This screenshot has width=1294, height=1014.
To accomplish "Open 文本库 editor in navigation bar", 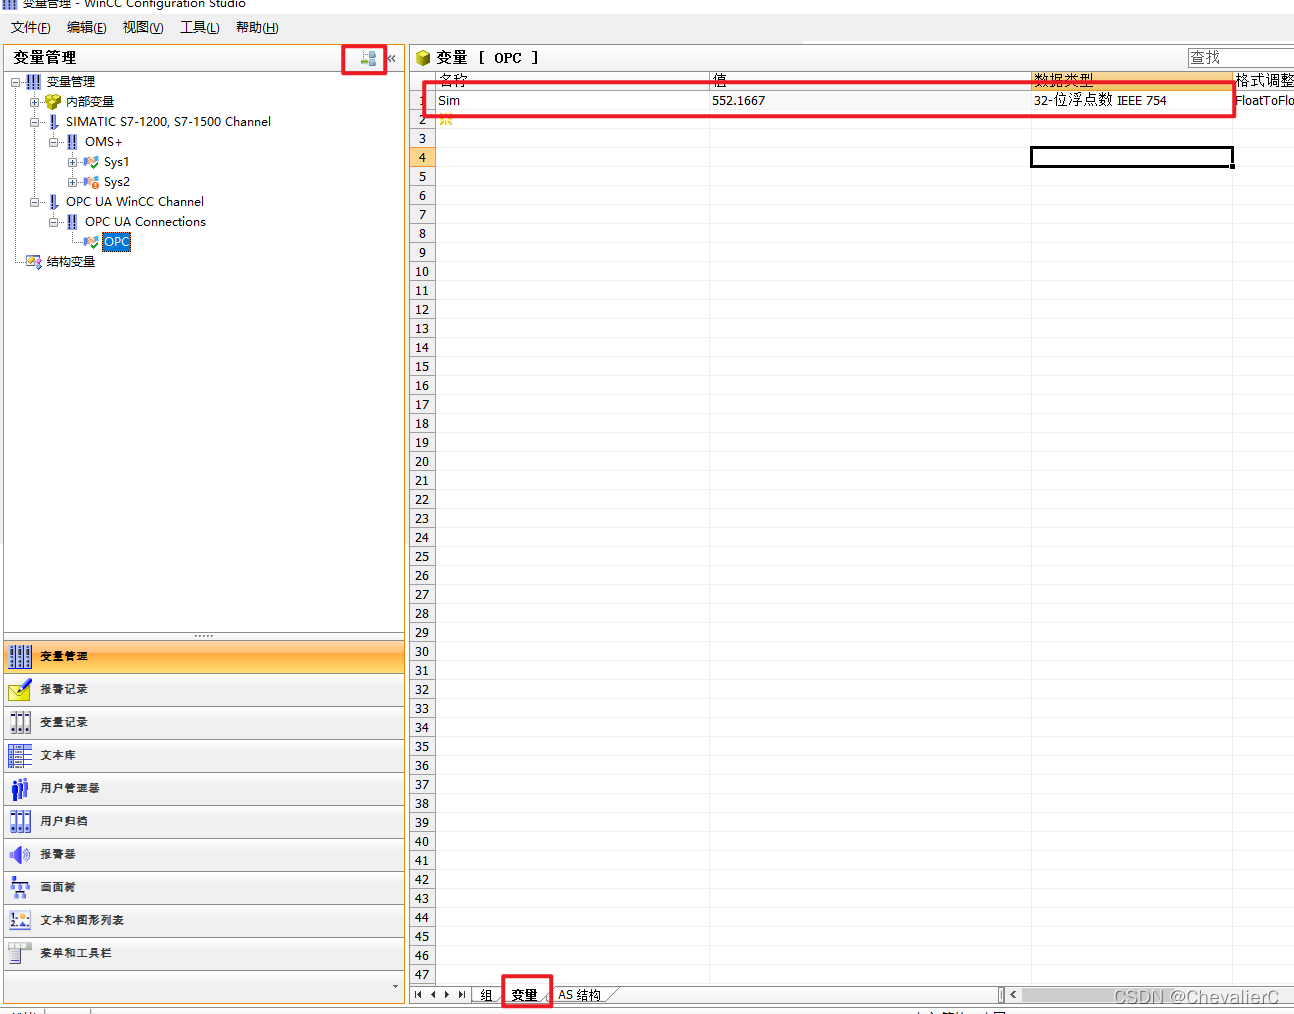I will point(204,756).
